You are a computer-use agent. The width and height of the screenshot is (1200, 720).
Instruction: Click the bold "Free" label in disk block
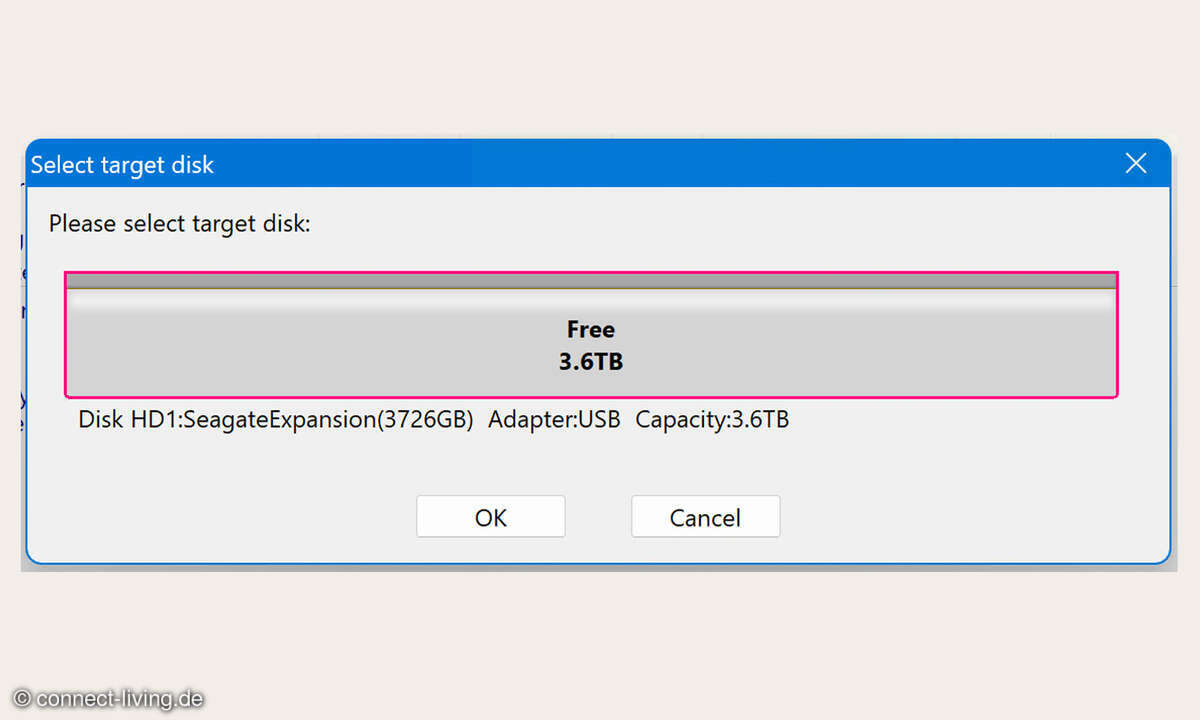(591, 329)
